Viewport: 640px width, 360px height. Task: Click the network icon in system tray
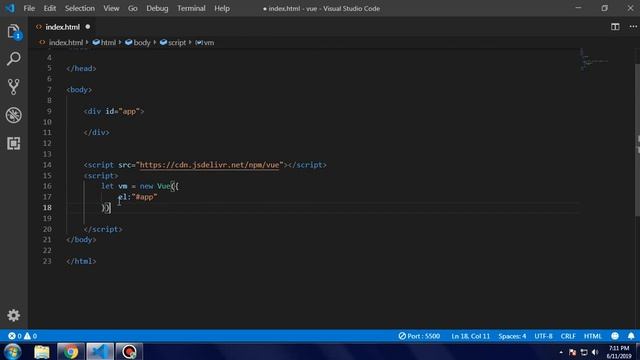point(584,352)
